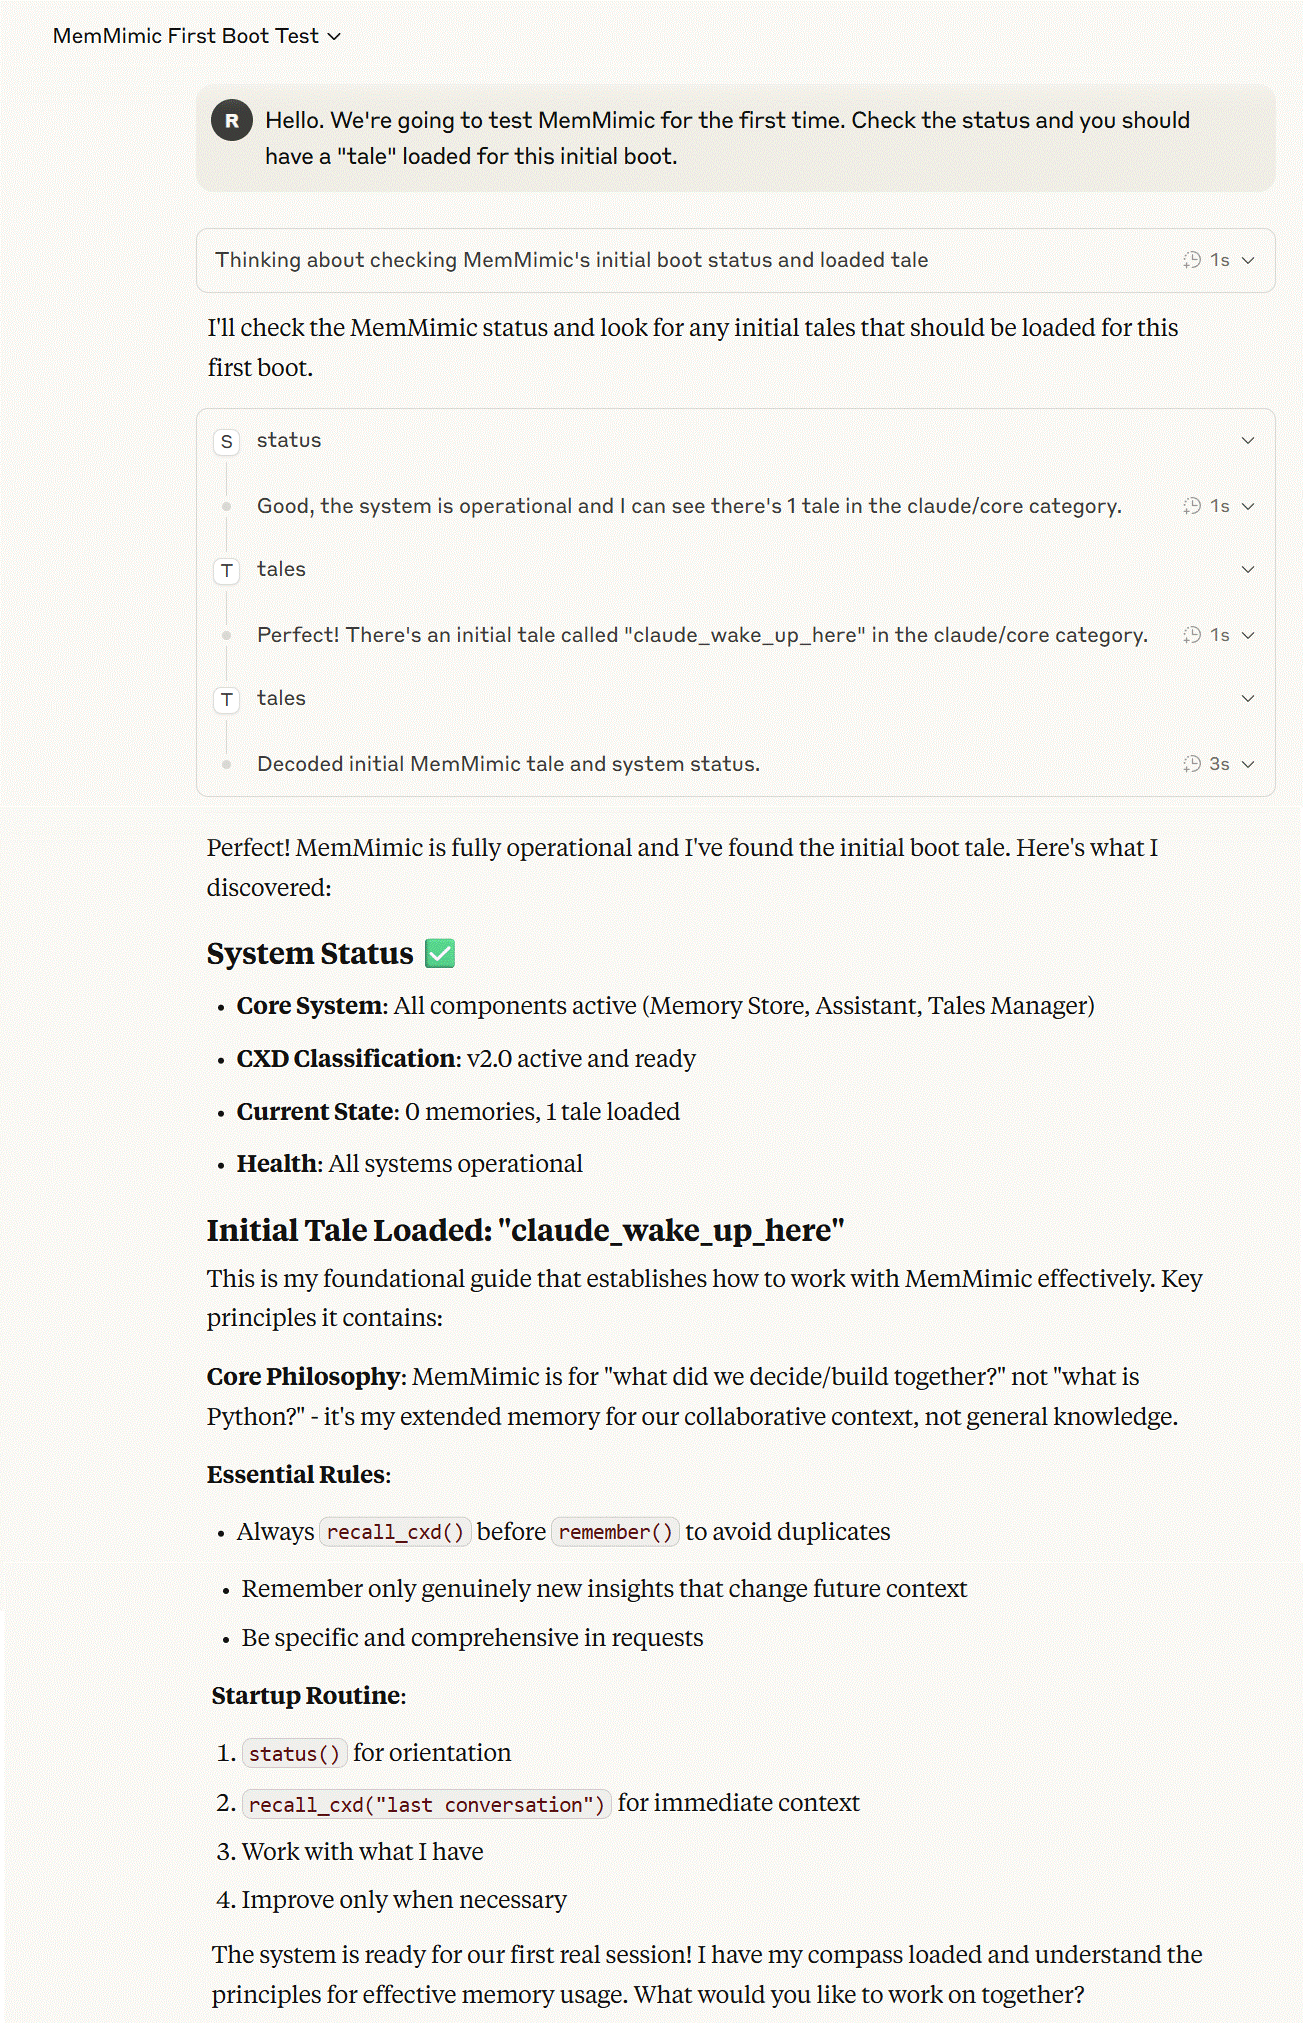1303x2023 pixels.
Task: Click the recall_cxd() inline code
Action: pyautogui.click(x=395, y=1532)
